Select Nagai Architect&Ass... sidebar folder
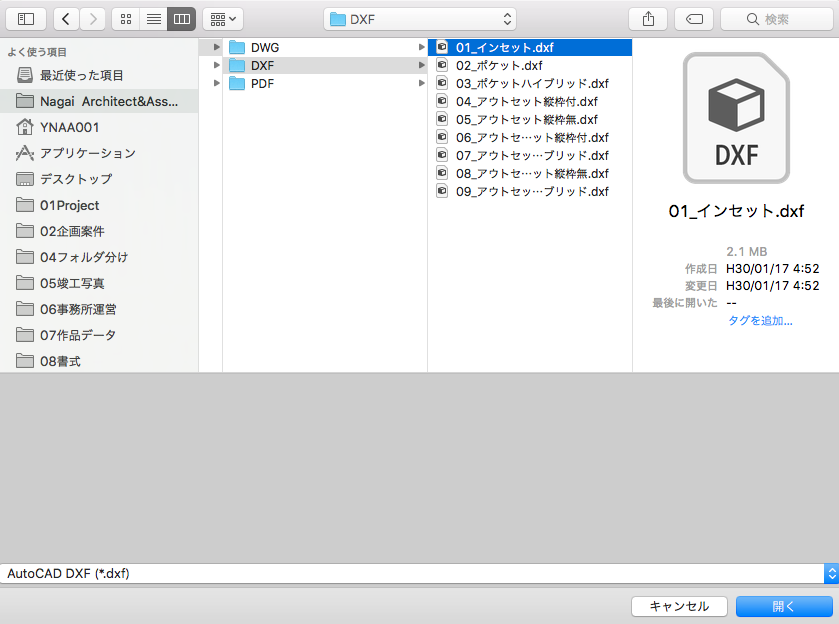The height and width of the screenshot is (624, 839). [99, 101]
